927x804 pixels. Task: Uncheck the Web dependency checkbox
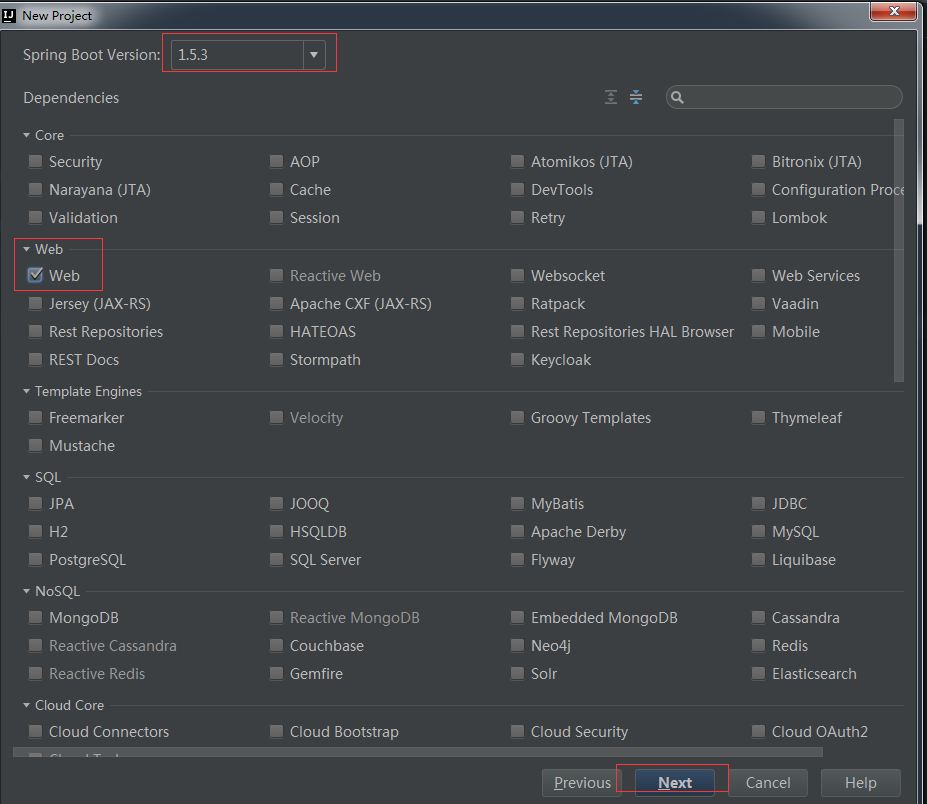pyautogui.click(x=35, y=275)
